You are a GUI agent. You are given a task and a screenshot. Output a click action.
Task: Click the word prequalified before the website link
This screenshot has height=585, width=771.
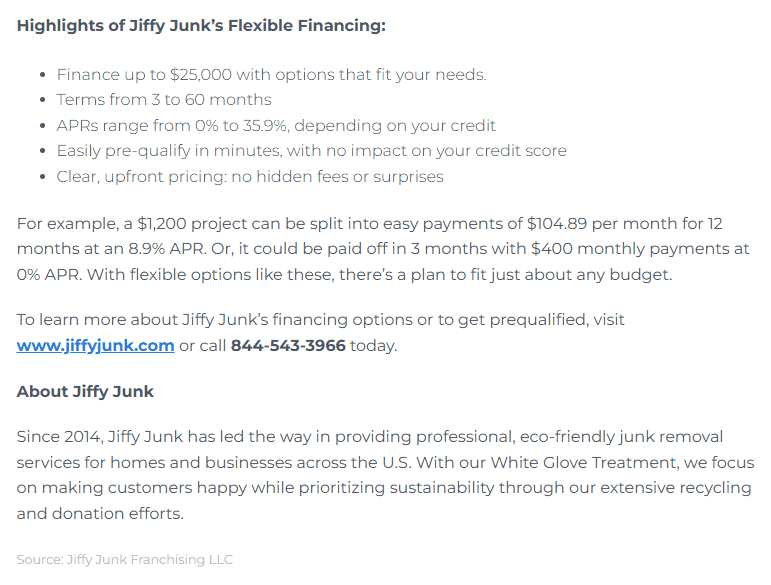point(538,320)
